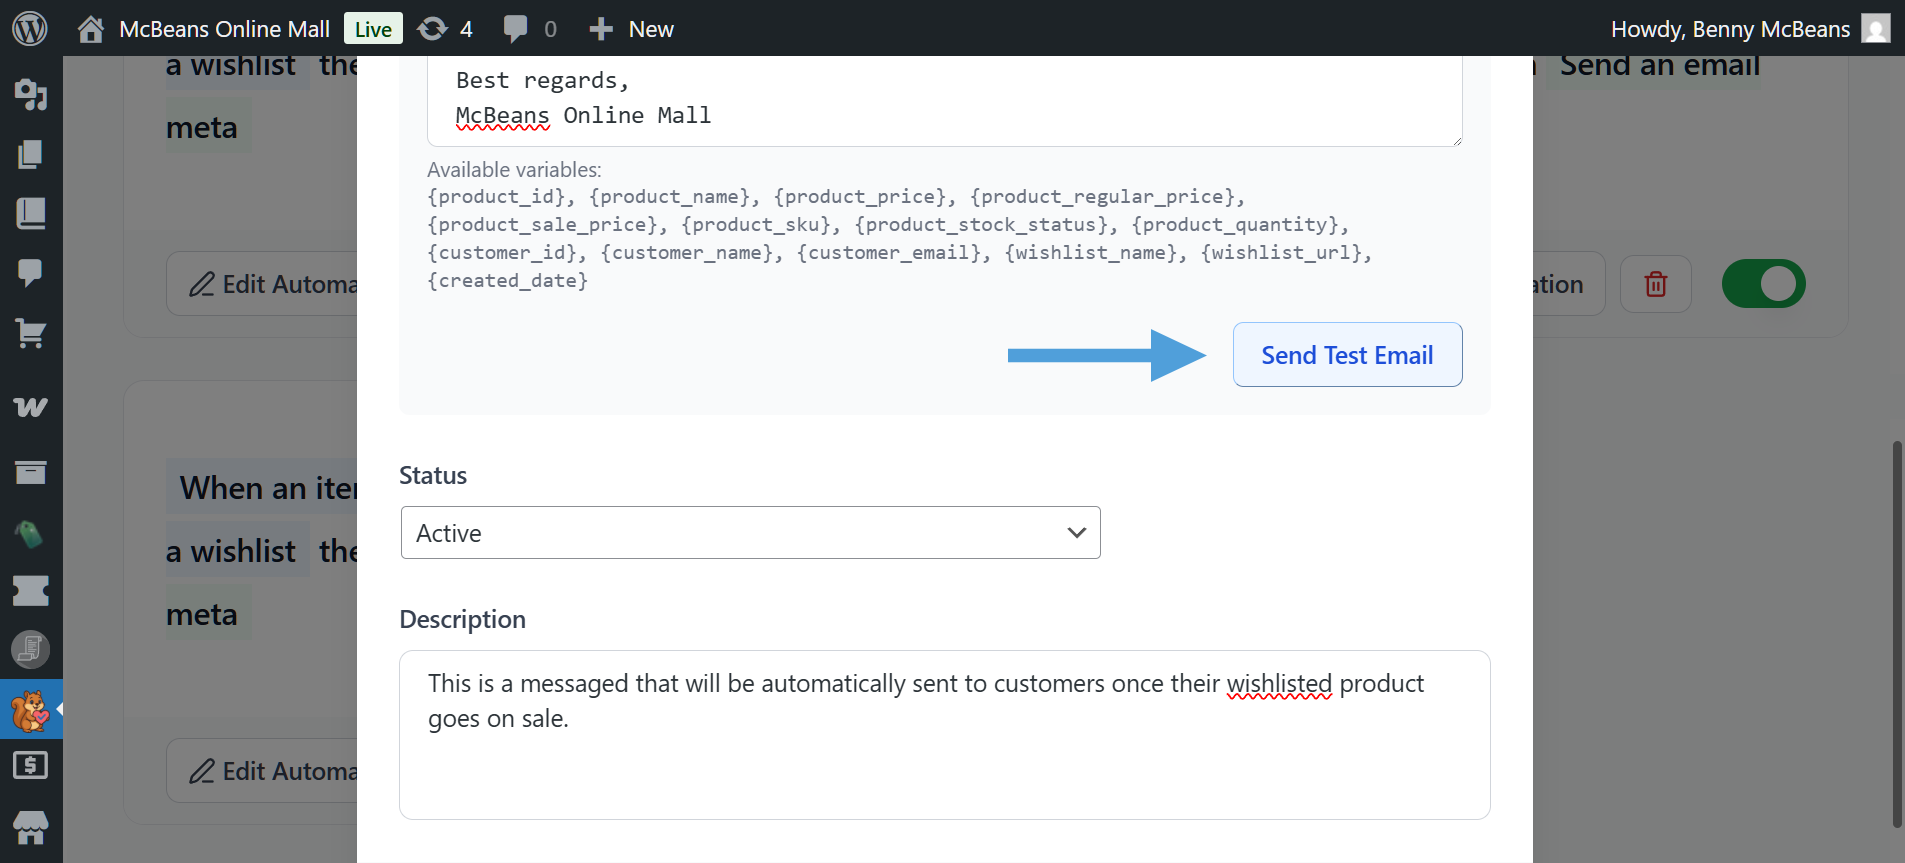Viewport: 1905px width, 863px height.
Task: Open the shopping cart sidebar icon
Action: coord(30,333)
